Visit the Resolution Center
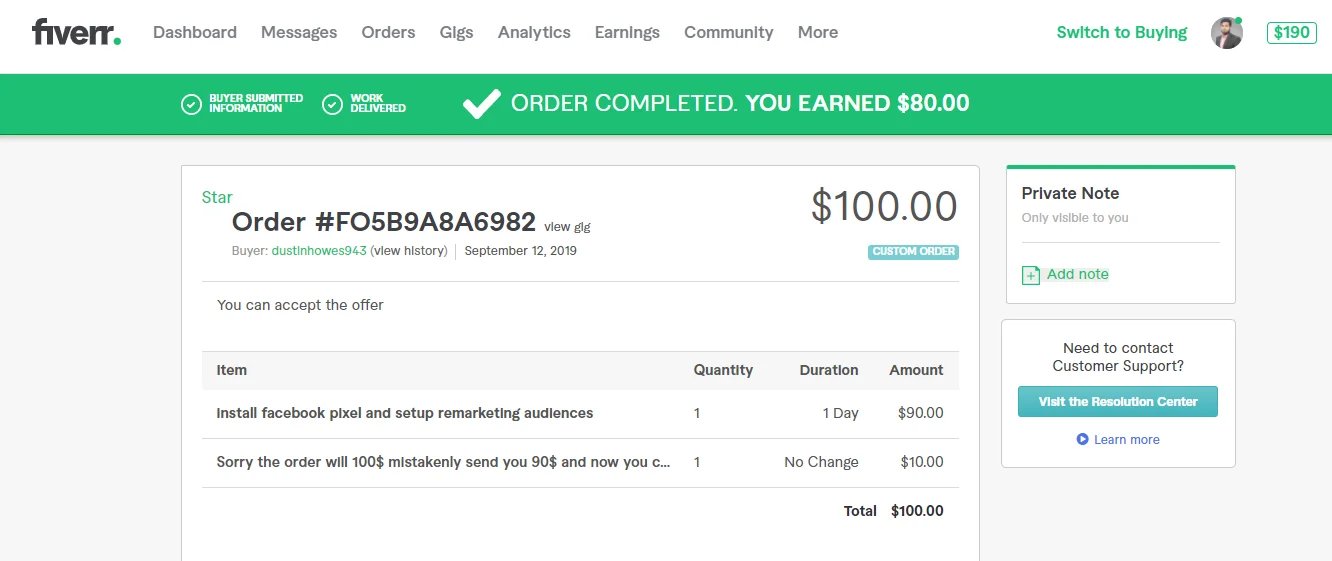Viewport: 1332px width, 561px height. pyautogui.click(x=1117, y=402)
